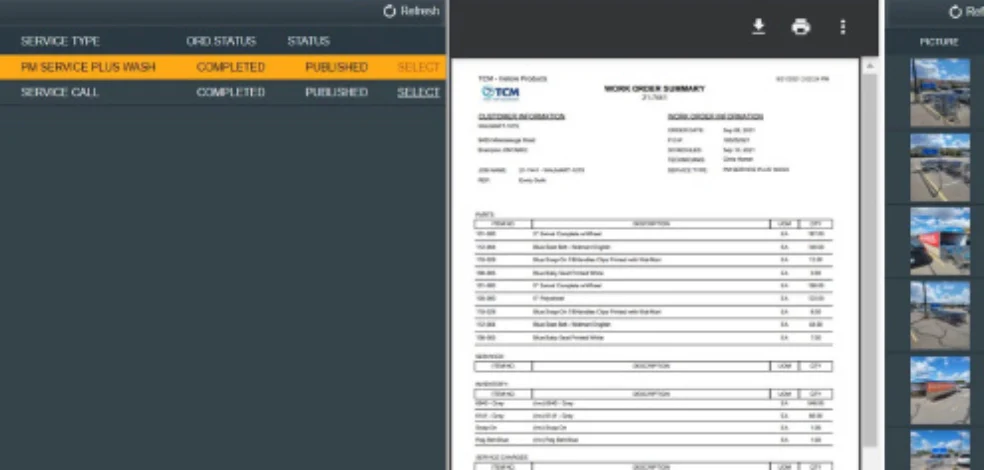Refresh the pictures panel
The width and height of the screenshot is (984, 470).
tap(966, 11)
